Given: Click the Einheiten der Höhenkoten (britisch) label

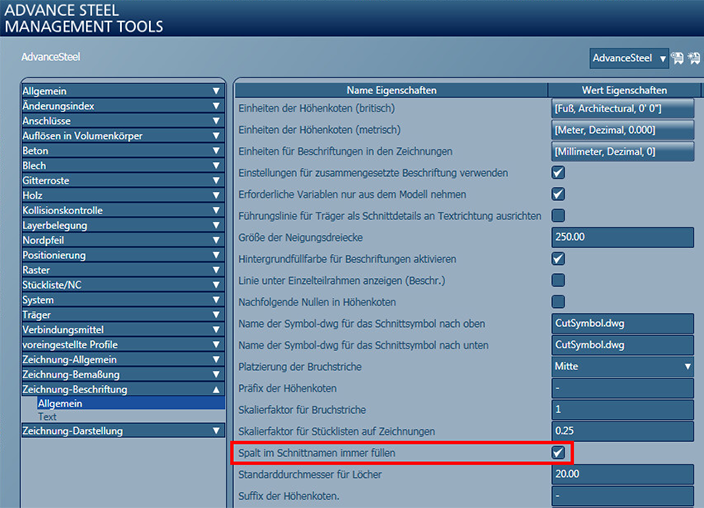Looking at the screenshot, I should [x=317, y=108].
